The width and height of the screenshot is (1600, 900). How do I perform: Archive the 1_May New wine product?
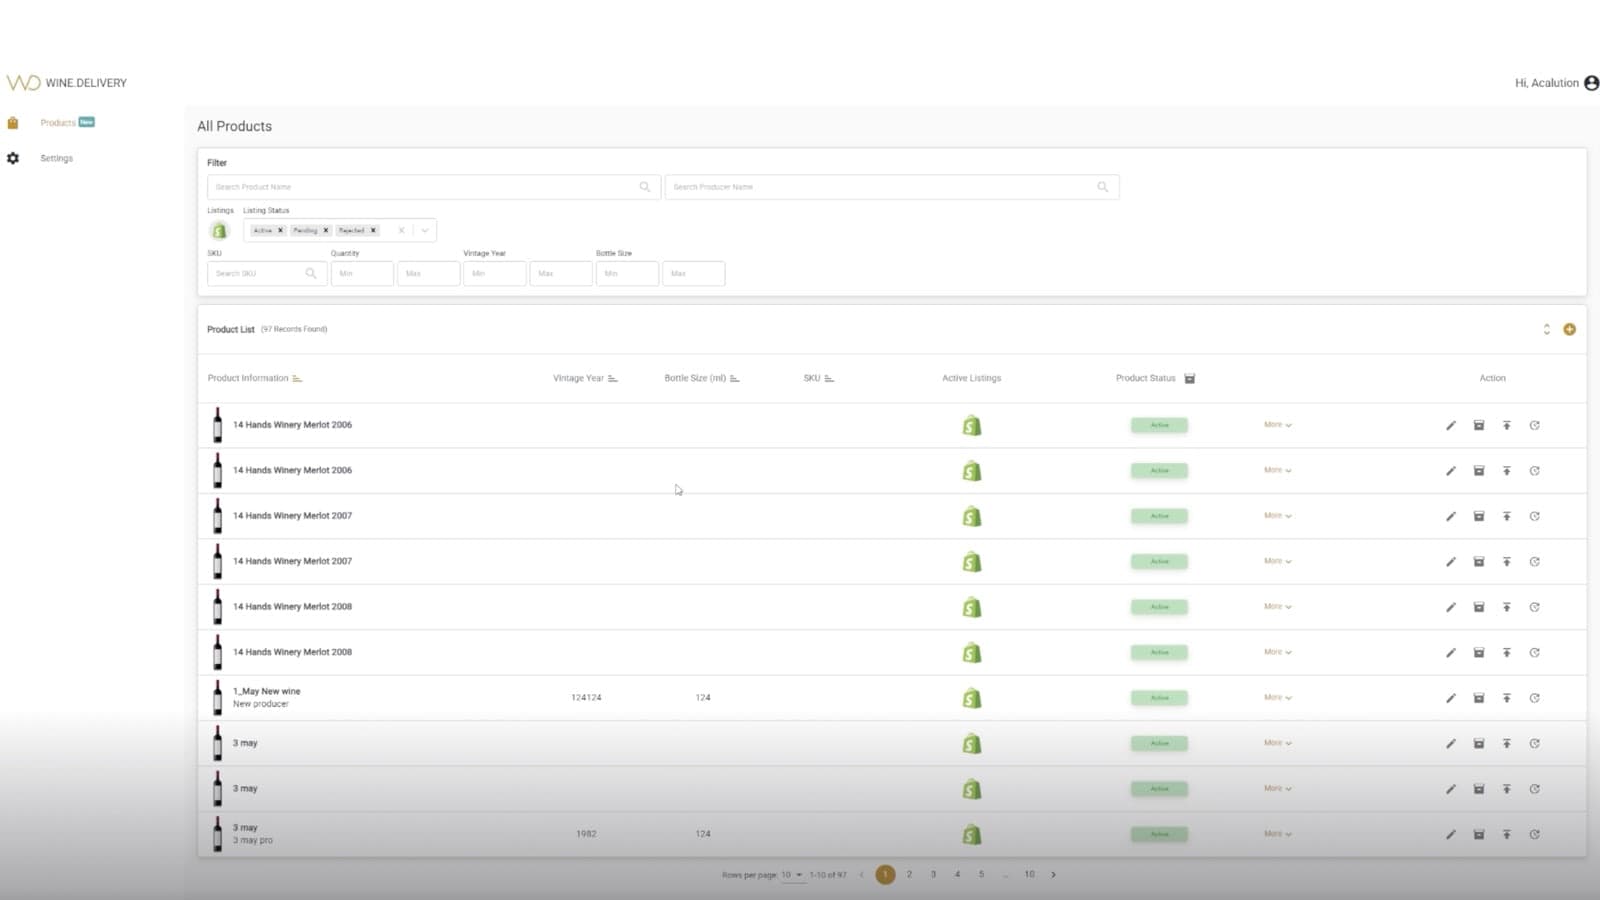[x=1479, y=698]
